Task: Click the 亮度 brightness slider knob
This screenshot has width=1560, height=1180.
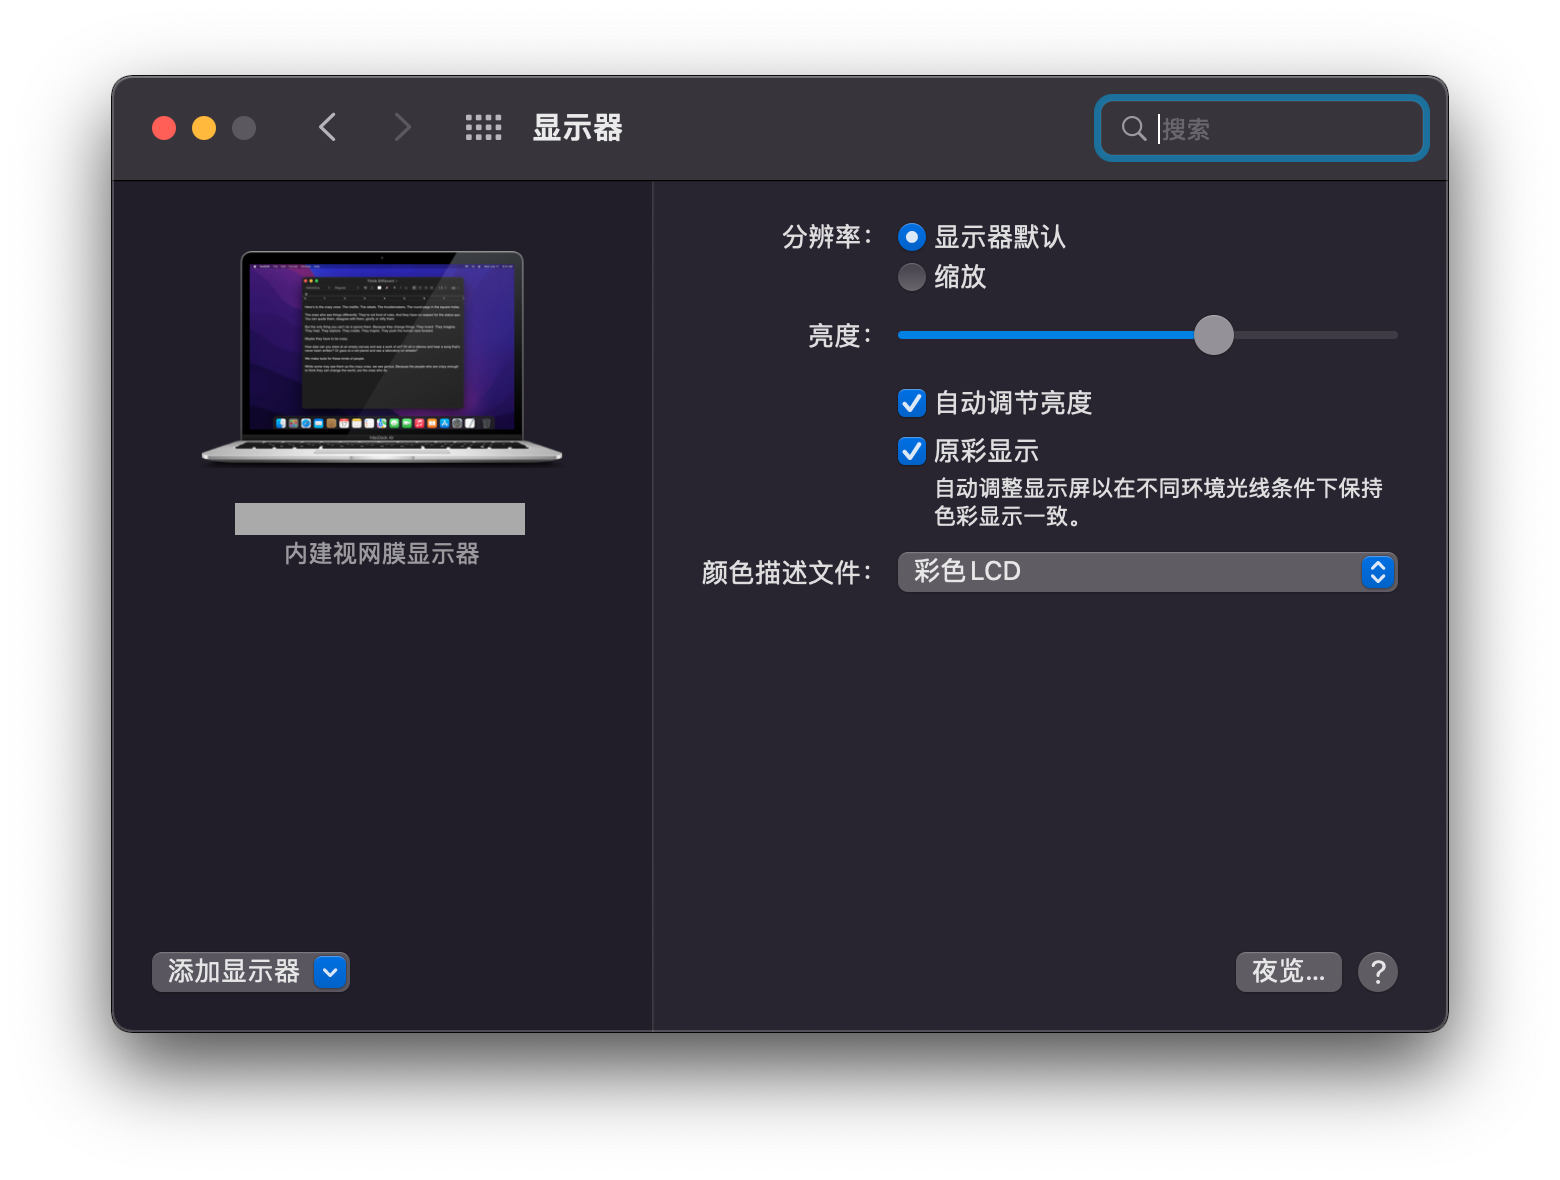Action: click(1214, 335)
